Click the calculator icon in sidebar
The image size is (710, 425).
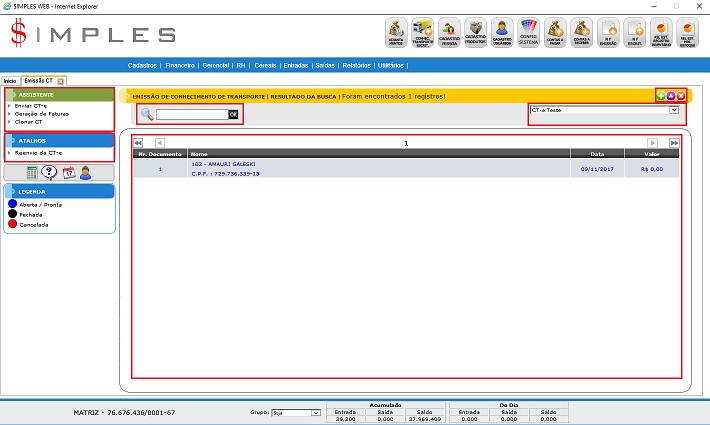[x=32, y=172]
